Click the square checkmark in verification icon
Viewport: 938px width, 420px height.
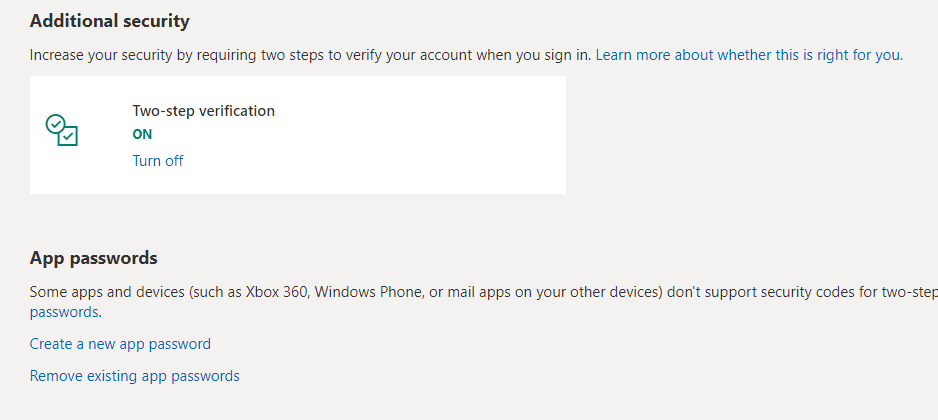(x=68, y=136)
